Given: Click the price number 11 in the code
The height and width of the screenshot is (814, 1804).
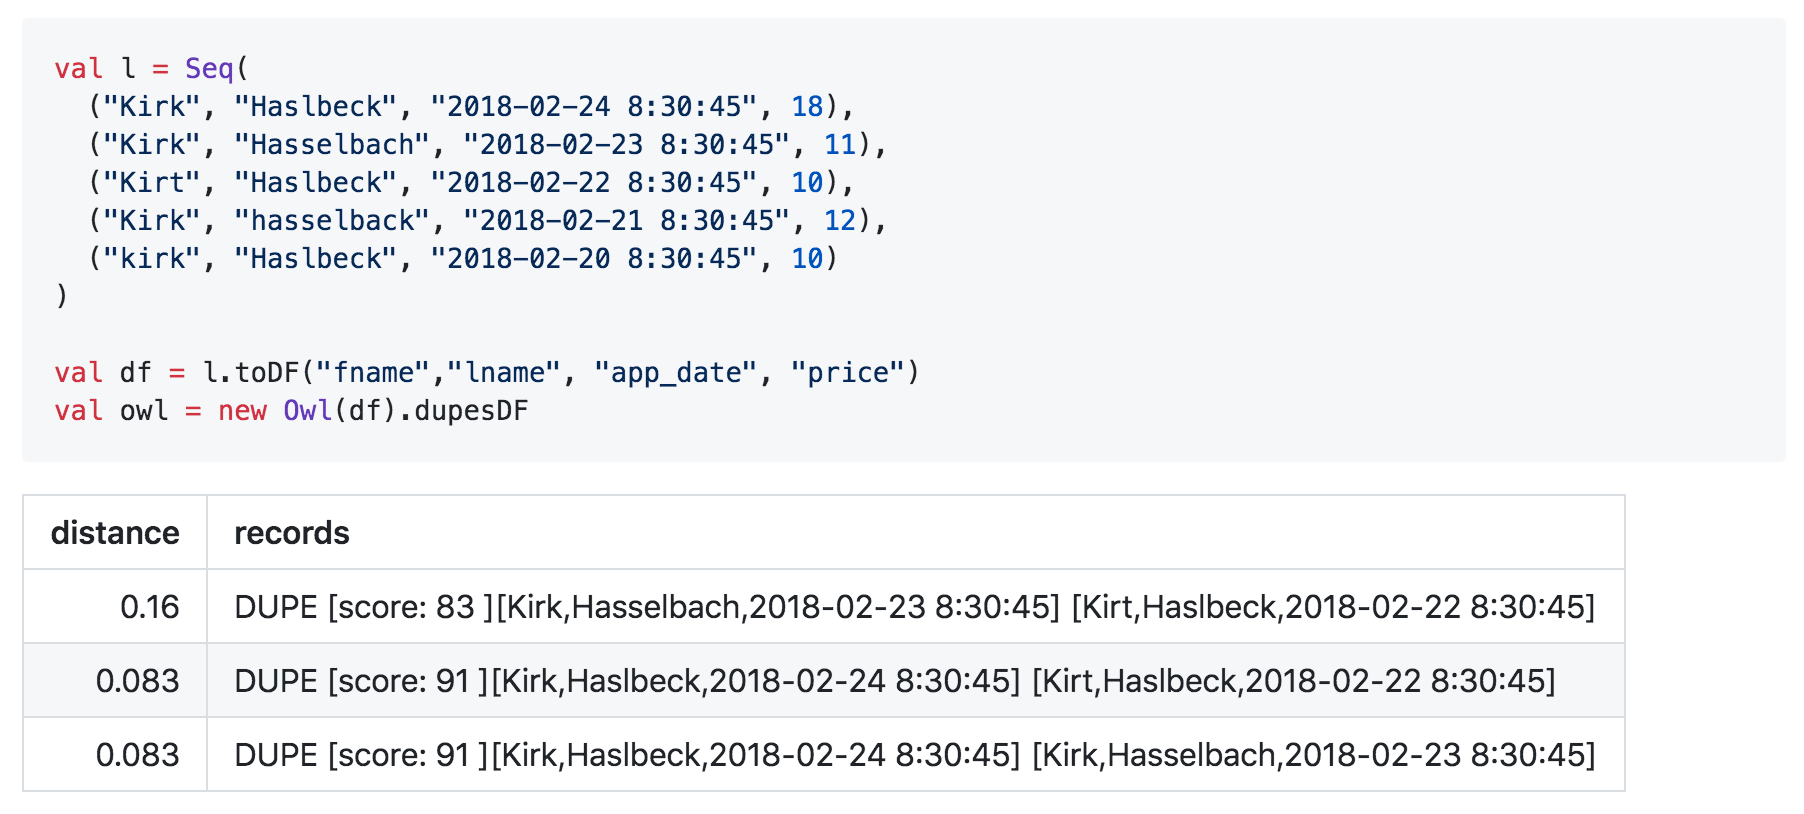Looking at the screenshot, I should tap(840, 144).
